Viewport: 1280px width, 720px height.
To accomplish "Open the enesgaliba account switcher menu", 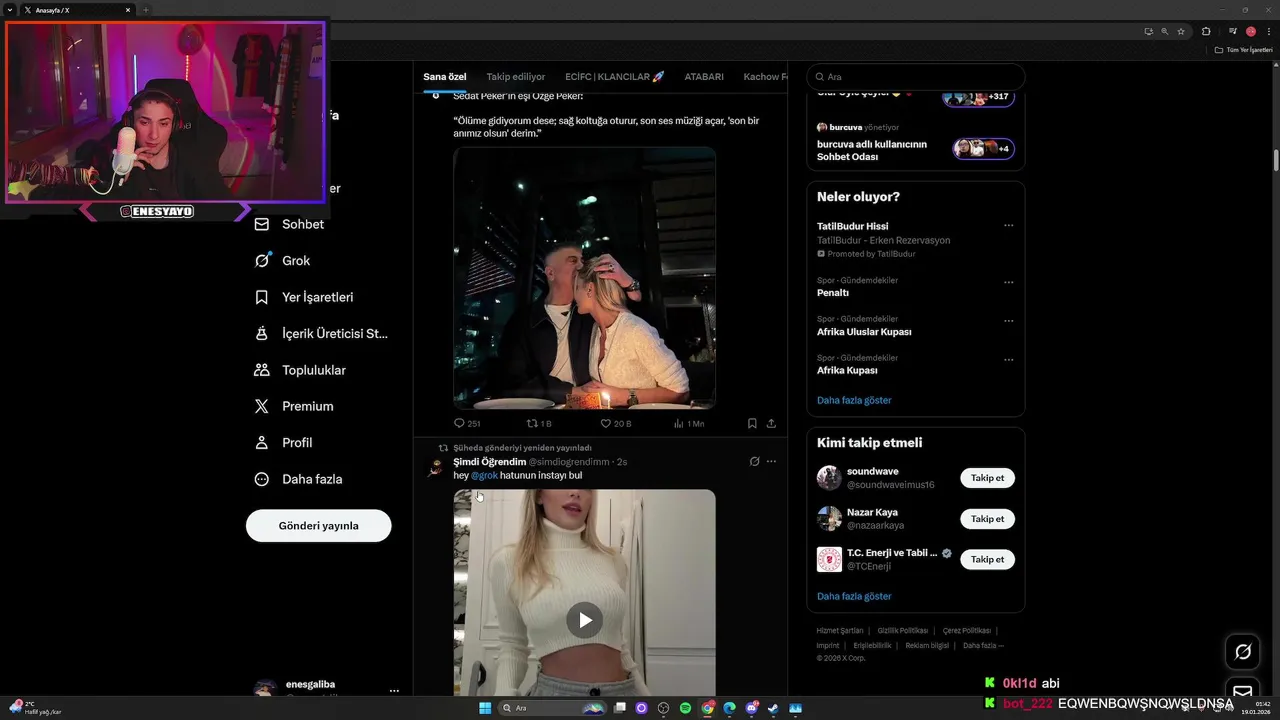I will [394, 690].
